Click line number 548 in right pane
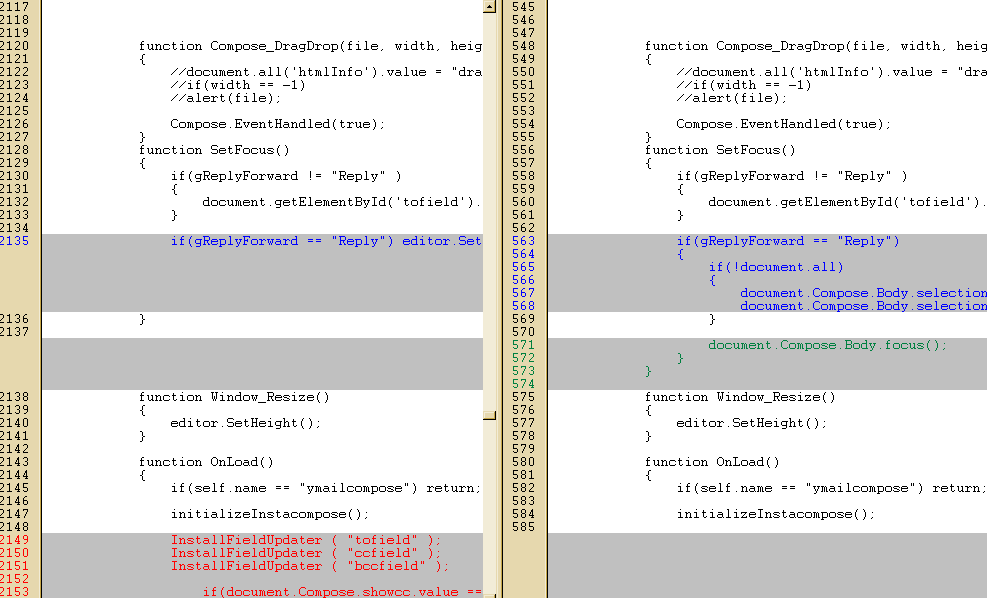987x598 pixels. [523, 46]
